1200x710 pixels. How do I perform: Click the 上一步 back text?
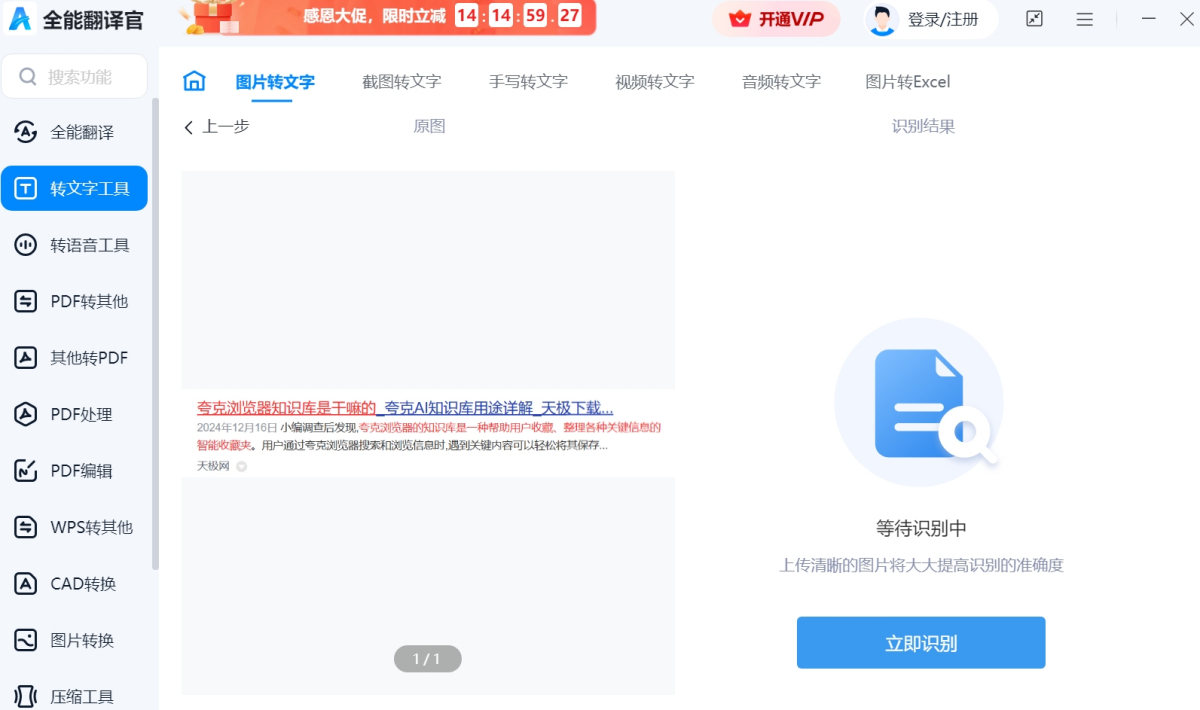(x=226, y=127)
